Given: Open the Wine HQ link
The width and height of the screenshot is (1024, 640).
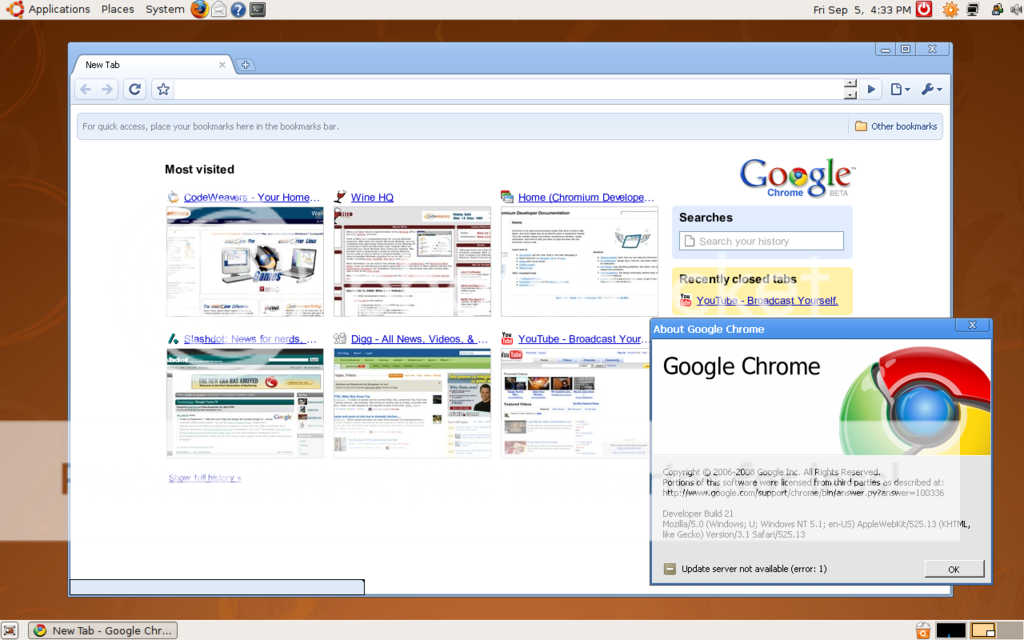Looking at the screenshot, I should pos(372,197).
